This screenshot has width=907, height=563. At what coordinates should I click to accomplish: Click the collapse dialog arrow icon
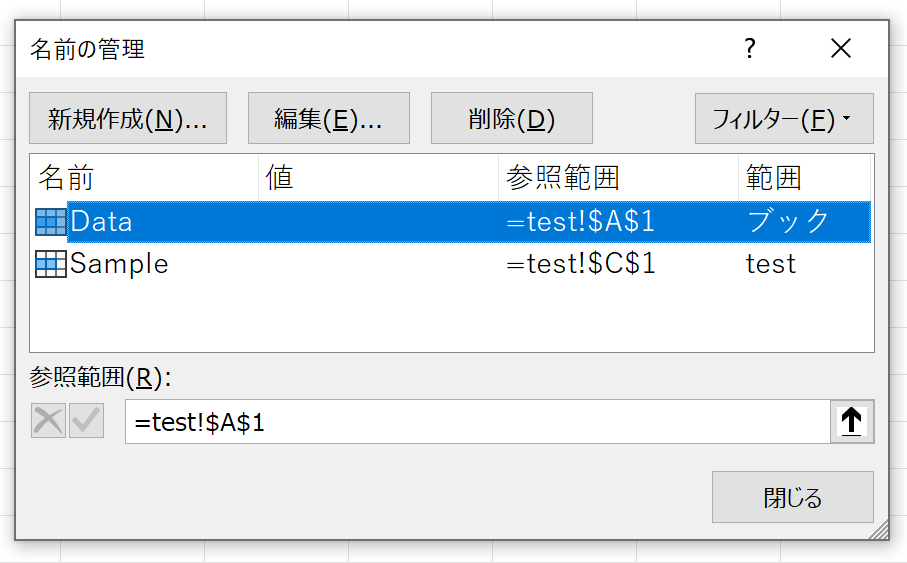851,421
